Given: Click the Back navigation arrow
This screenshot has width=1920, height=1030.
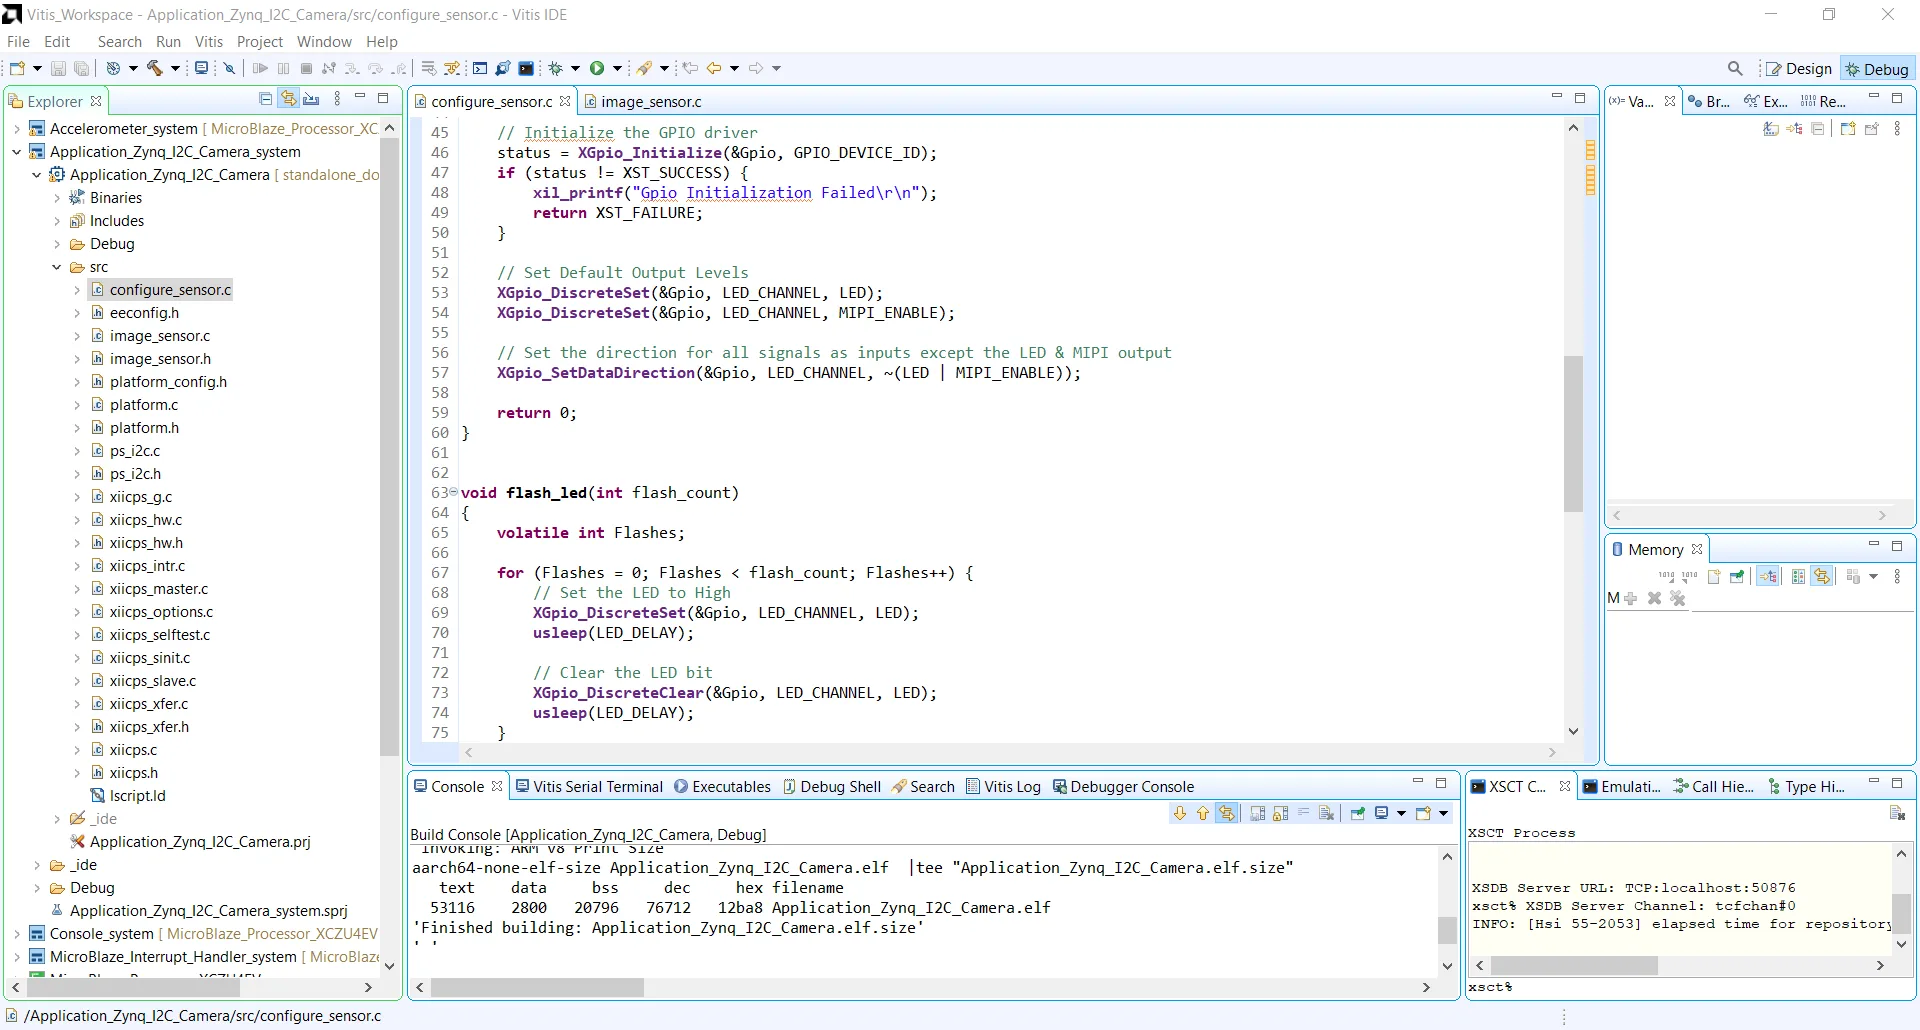Looking at the screenshot, I should point(714,68).
